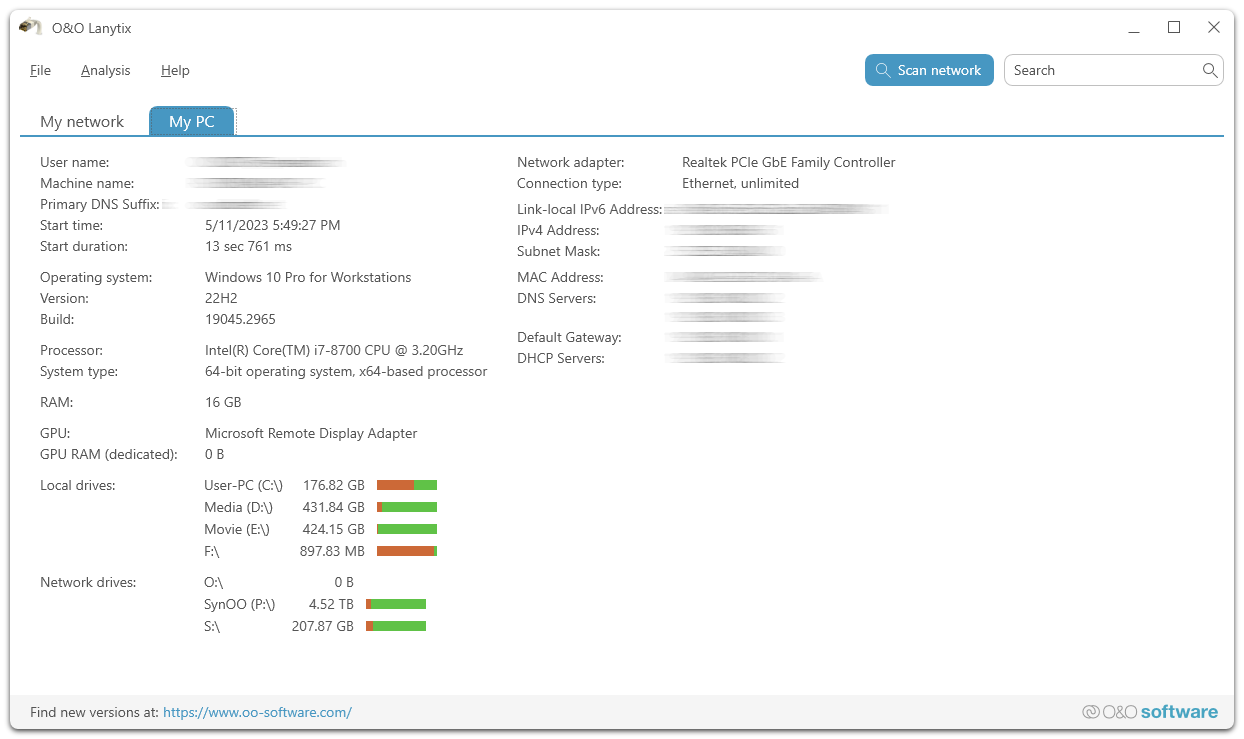Click the "User-PC (C:\)" drive name
This screenshot has width=1244, height=739.
coord(244,485)
